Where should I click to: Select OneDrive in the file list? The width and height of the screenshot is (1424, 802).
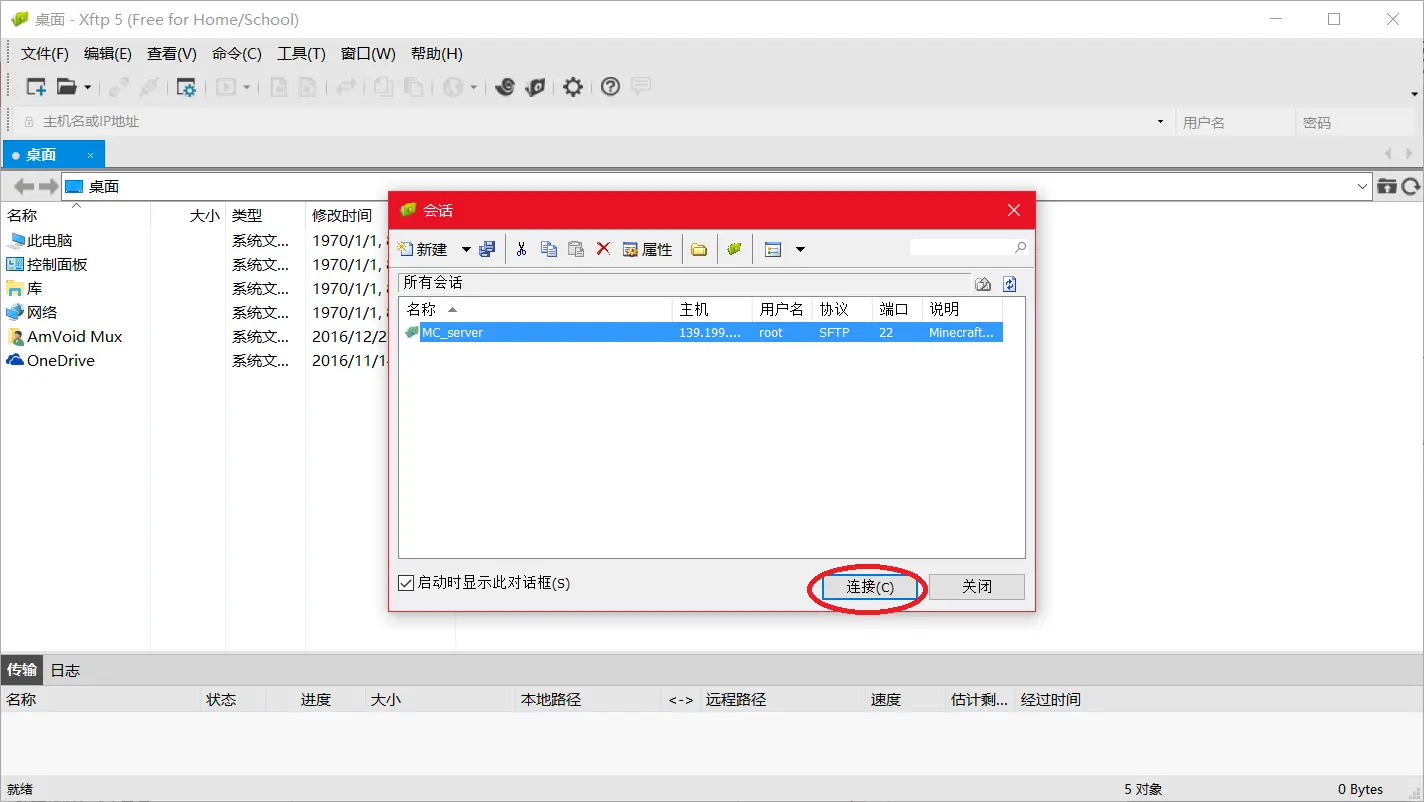tap(50, 360)
